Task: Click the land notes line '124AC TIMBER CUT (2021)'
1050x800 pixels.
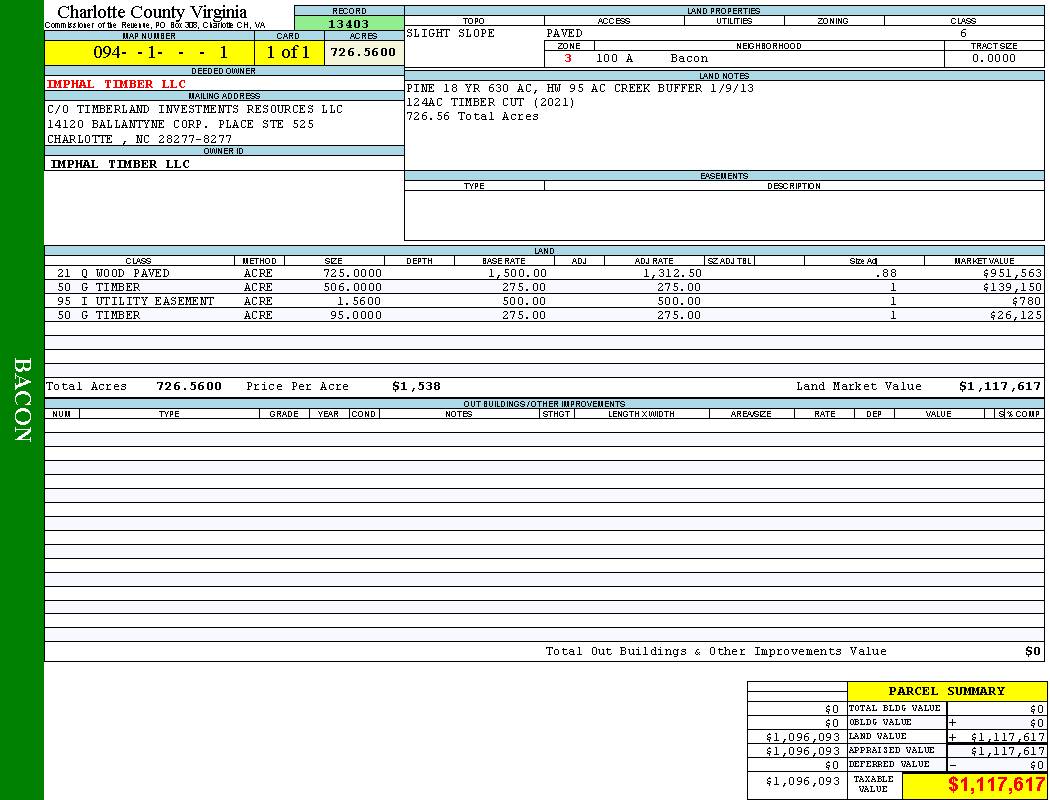Action: [490, 102]
